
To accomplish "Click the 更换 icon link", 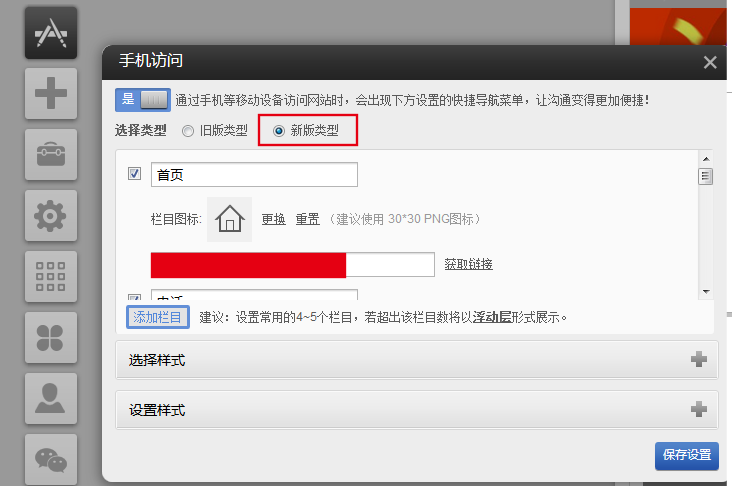I will tap(273, 219).
